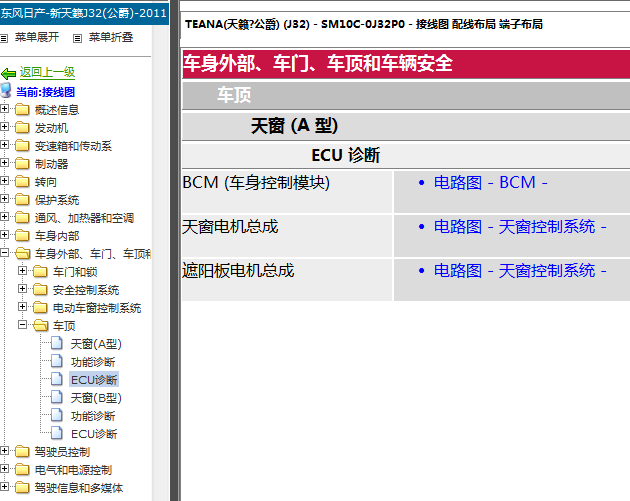Click the green back arrow icon
The height and width of the screenshot is (501, 630).
[x=8, y=74]
